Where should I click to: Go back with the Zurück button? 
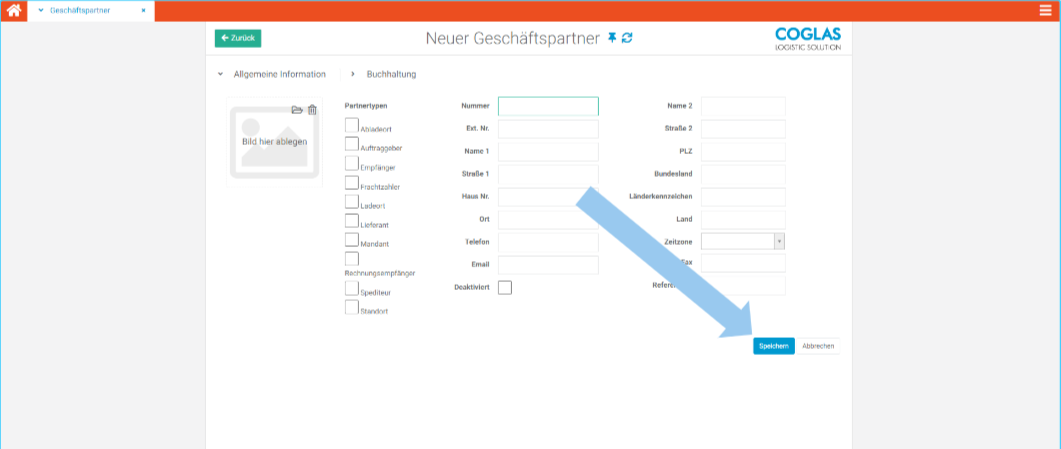(238, 38)
